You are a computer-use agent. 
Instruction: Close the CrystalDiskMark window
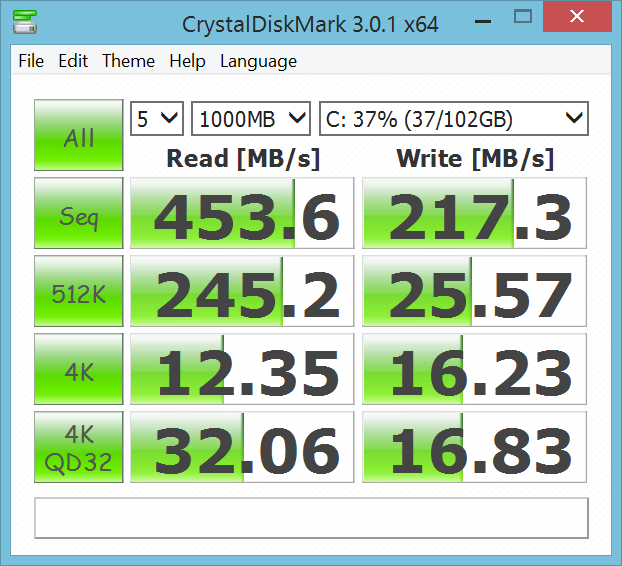point(577,17)
